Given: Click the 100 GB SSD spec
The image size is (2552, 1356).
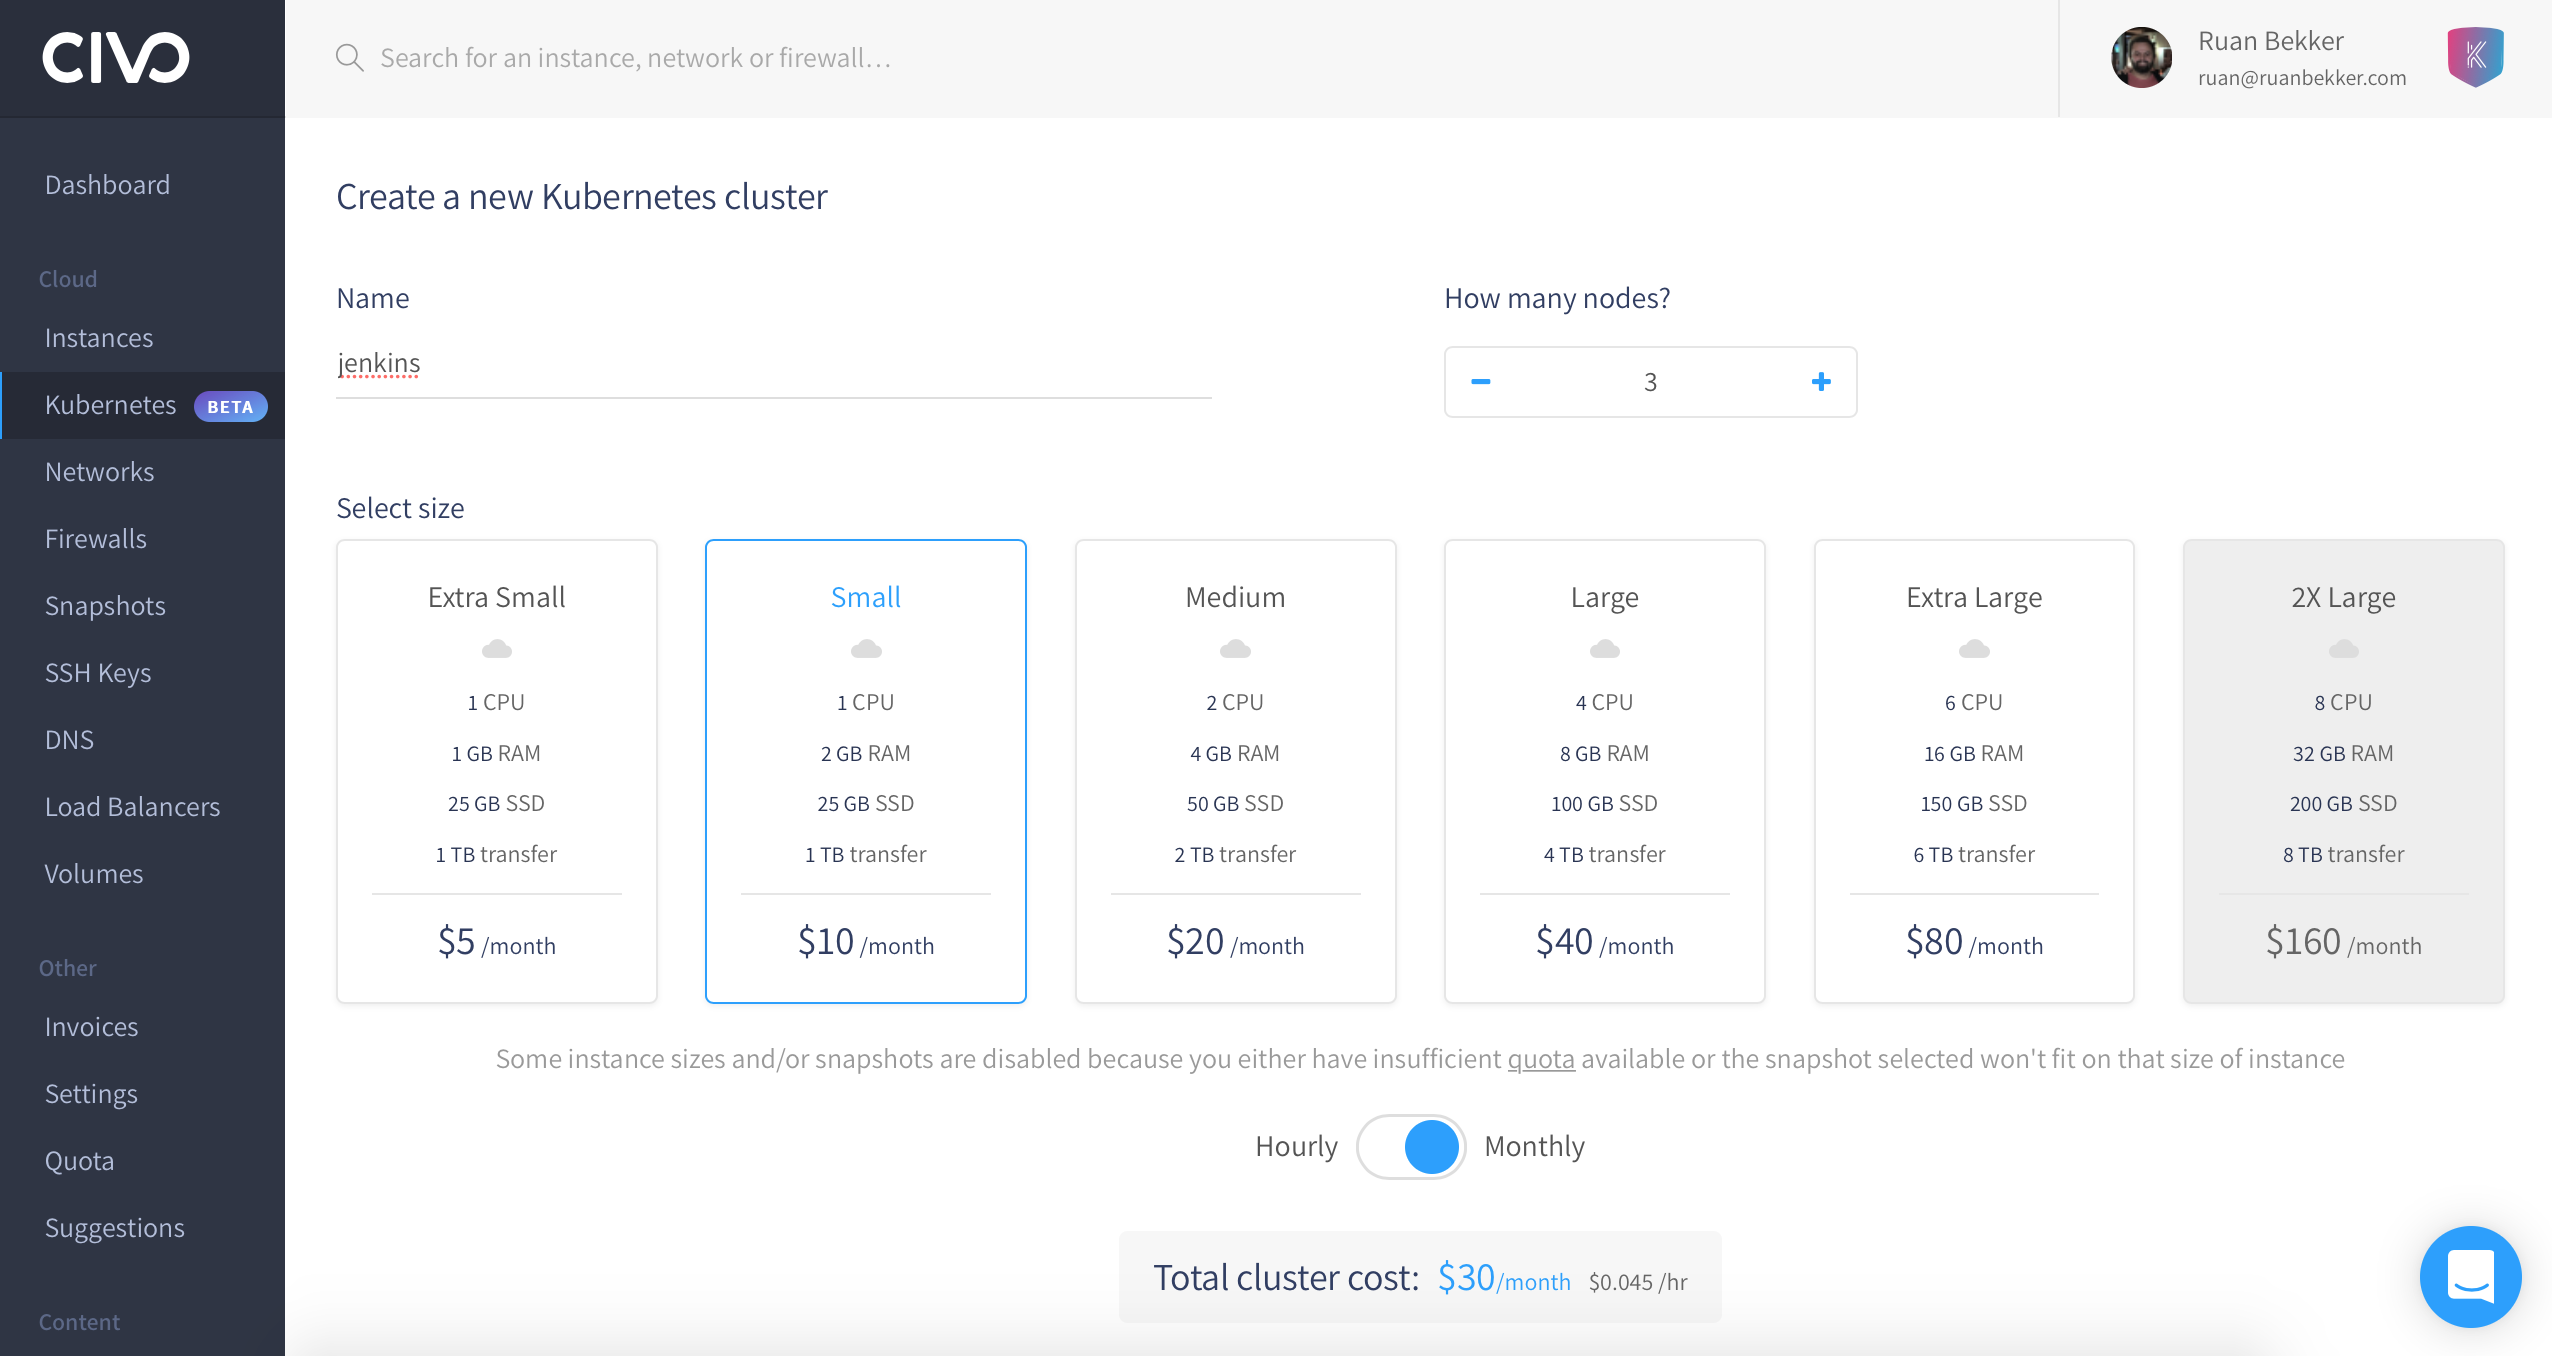Looking at the screenshot, I should (x=1604, y=803).
